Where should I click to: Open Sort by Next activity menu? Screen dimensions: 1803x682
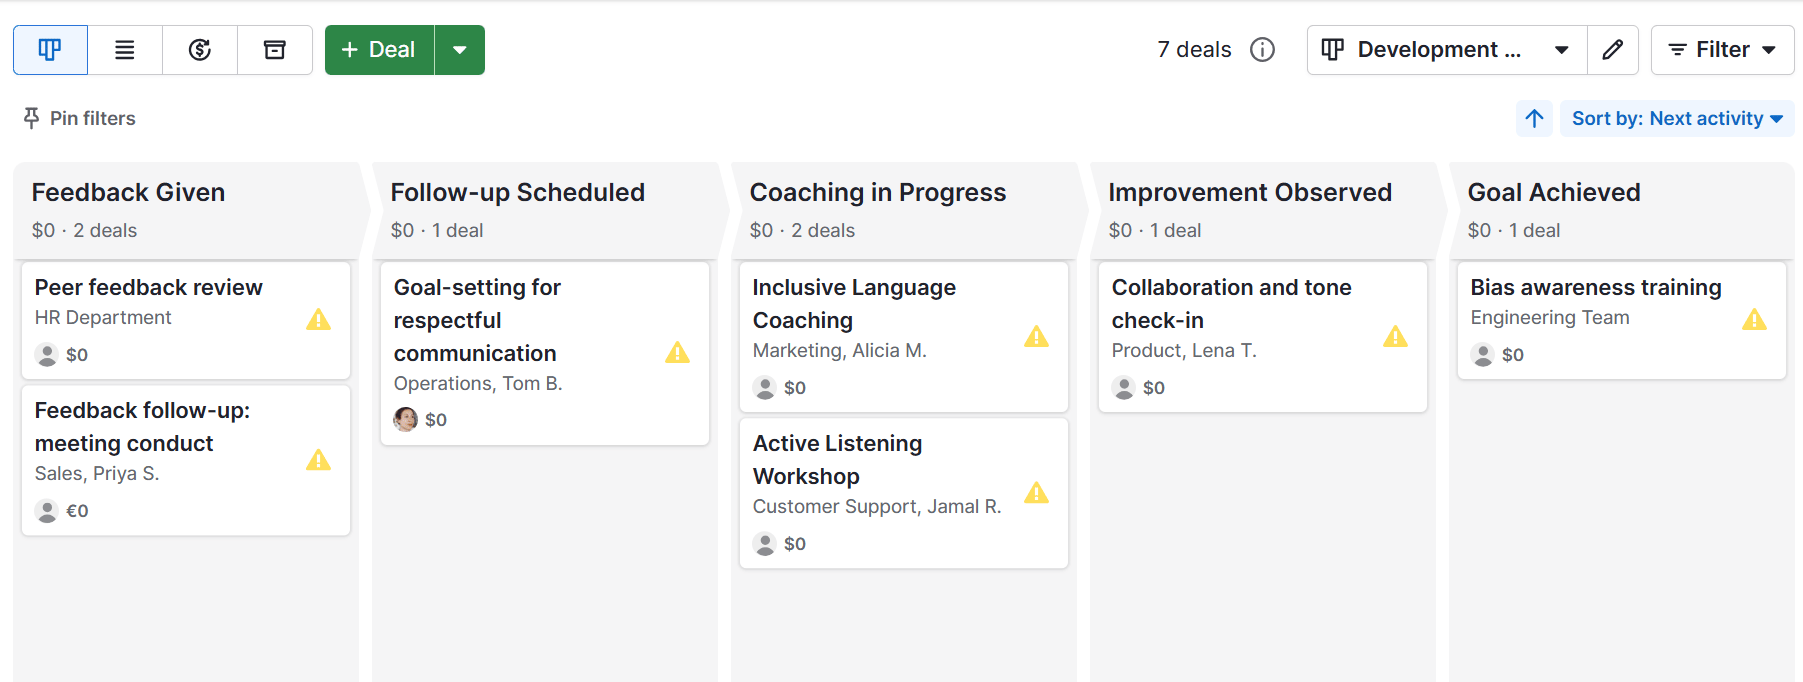[x=1677, y=119]
